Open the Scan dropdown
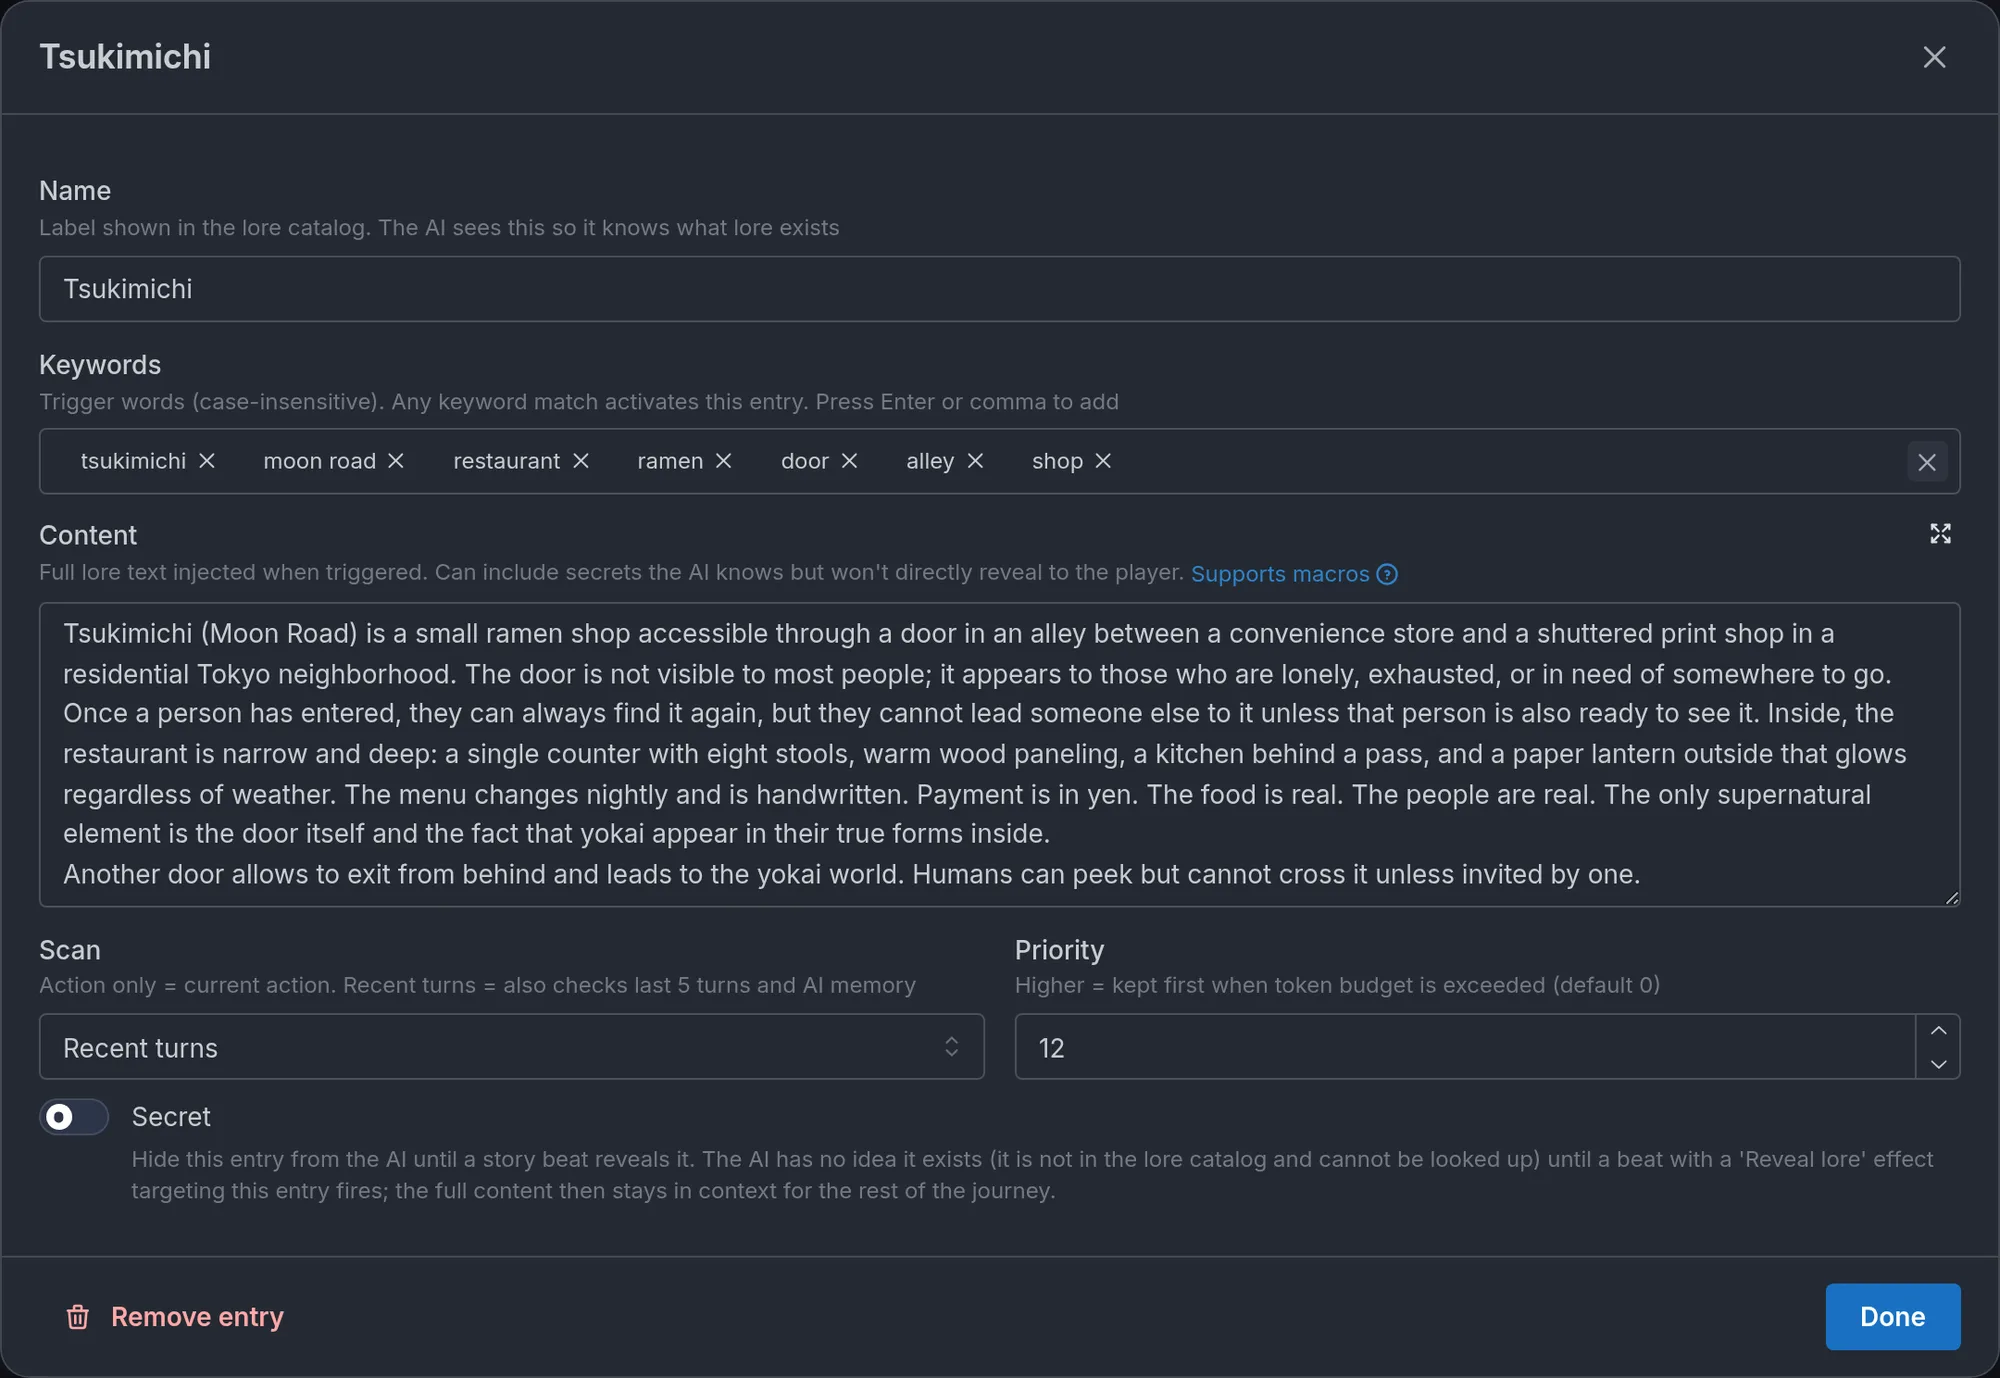The image size is (2000, 1378). (511, 1047)
